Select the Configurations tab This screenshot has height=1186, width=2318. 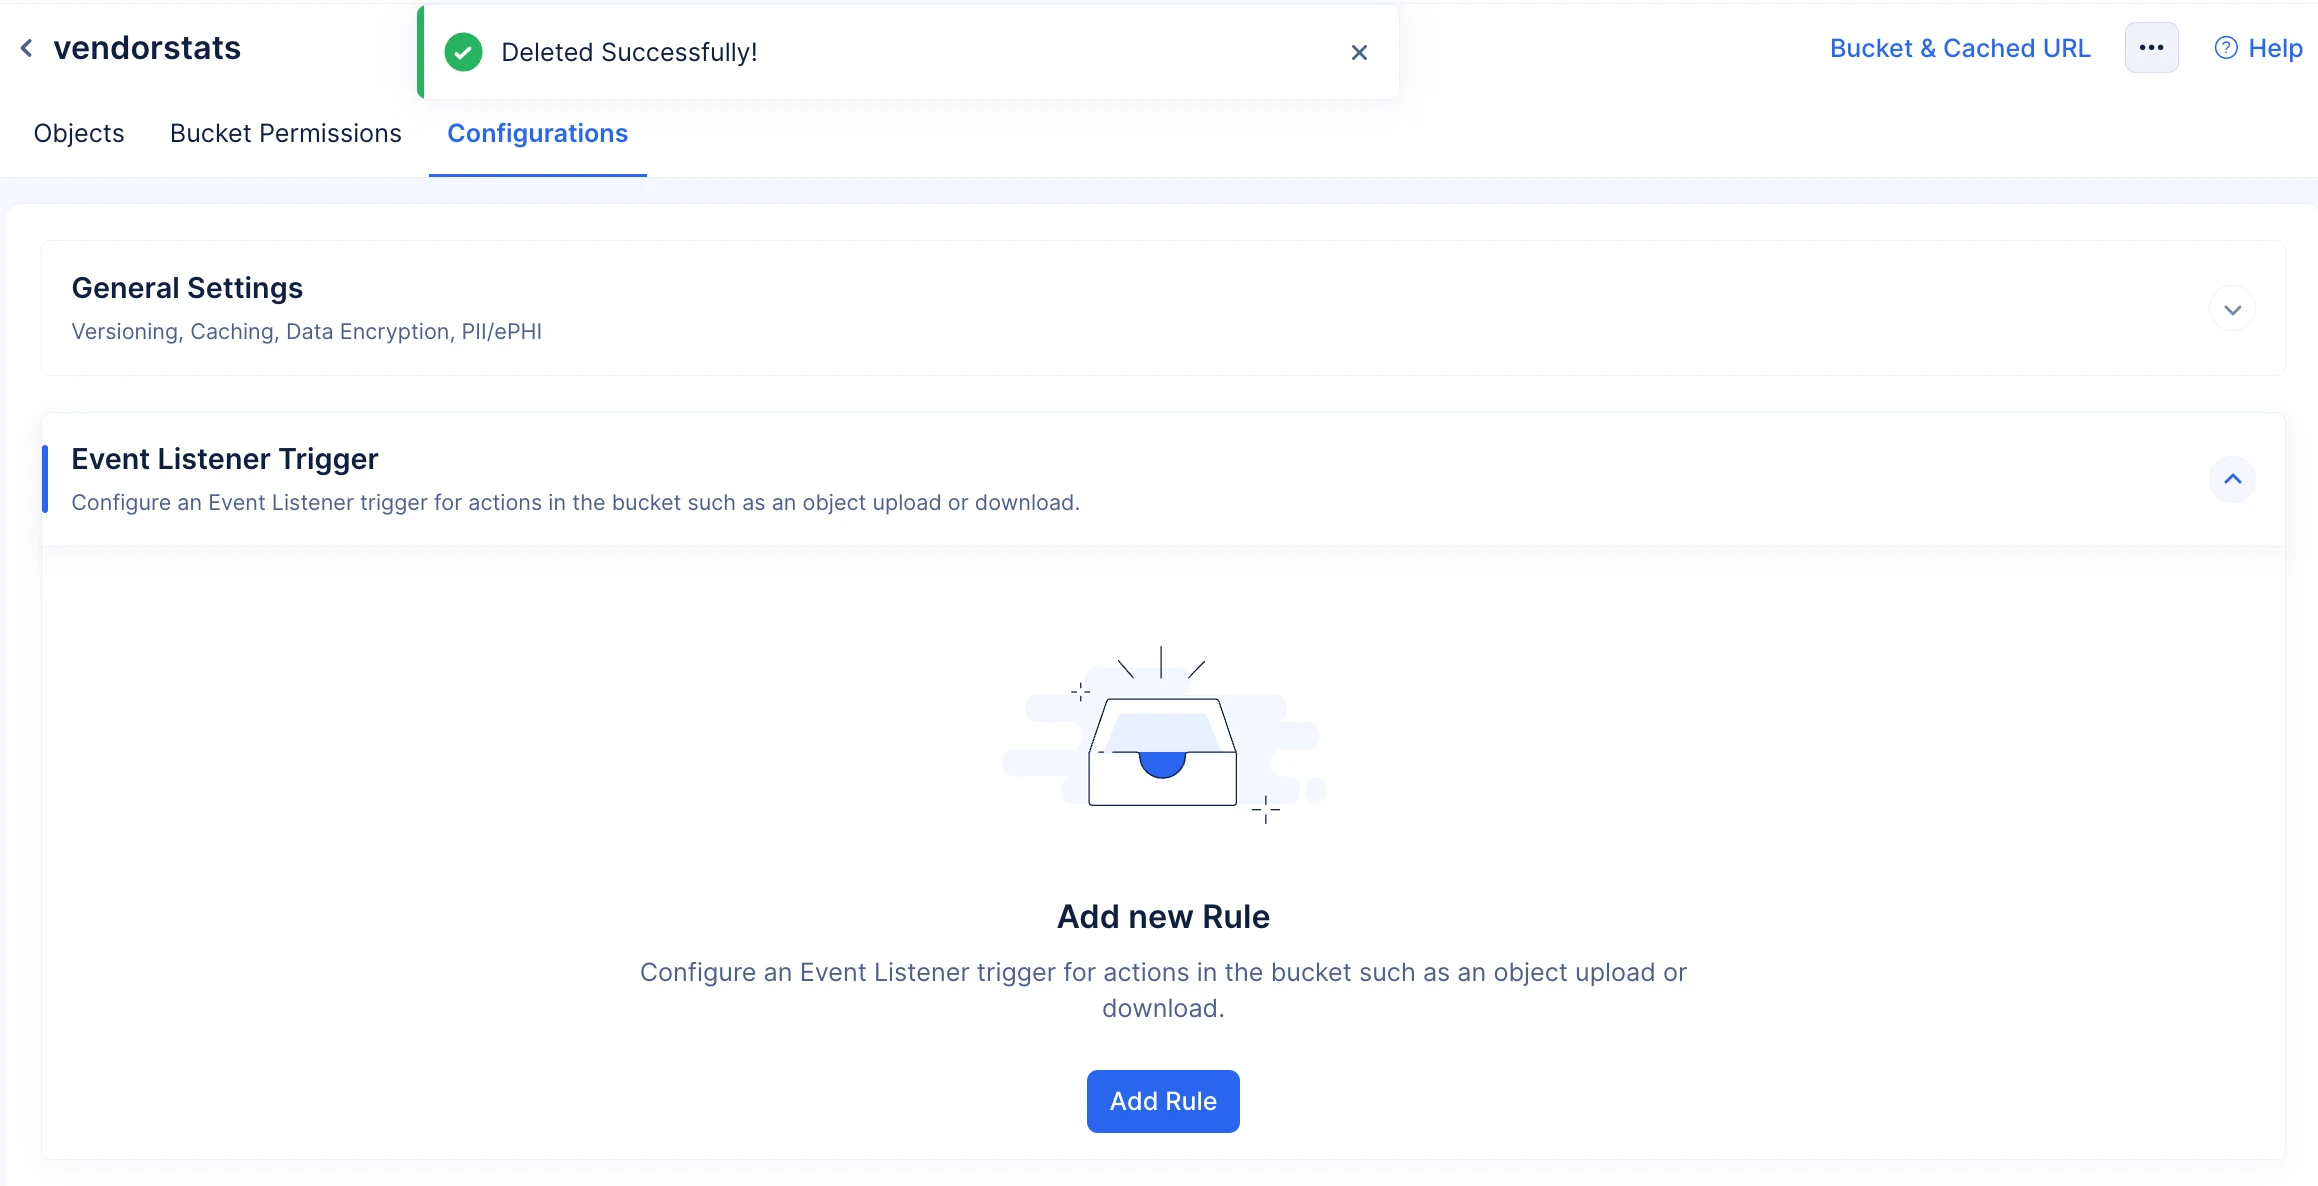(x=537, y=133)
